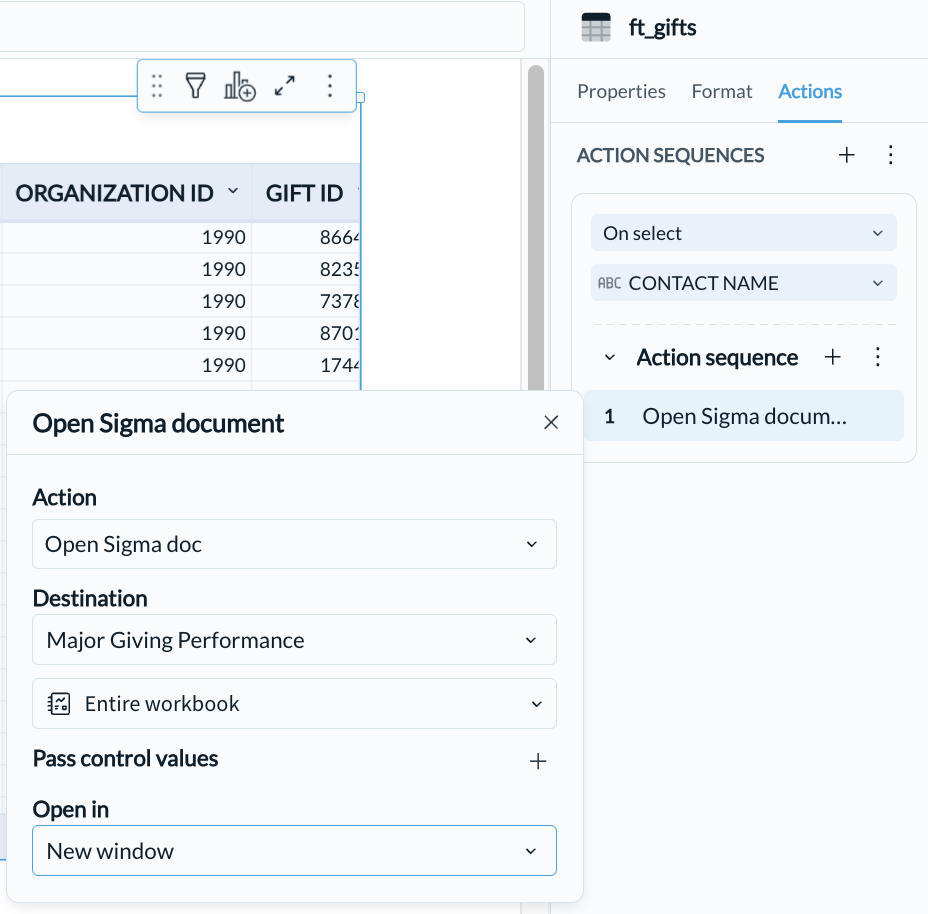Open the filter funnel icon
The image size is (928, 914).
pos(195,86)
